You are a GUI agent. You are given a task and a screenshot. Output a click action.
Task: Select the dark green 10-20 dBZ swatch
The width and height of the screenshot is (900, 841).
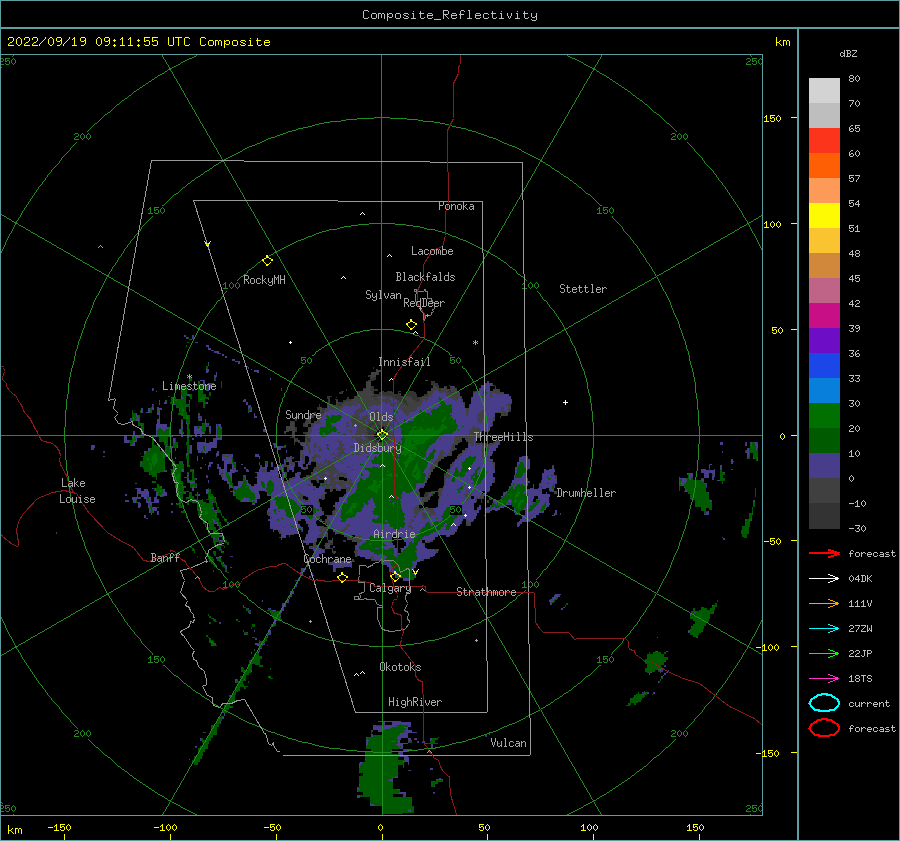coord(824,440)
